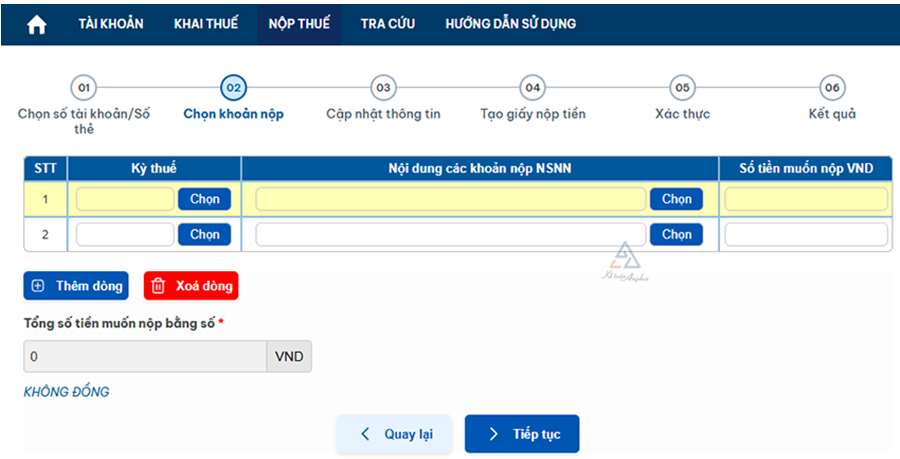Click step 02 circle Chọn khoản nộp
This screenshot has width=900, height=459.
tap(233, 88)
